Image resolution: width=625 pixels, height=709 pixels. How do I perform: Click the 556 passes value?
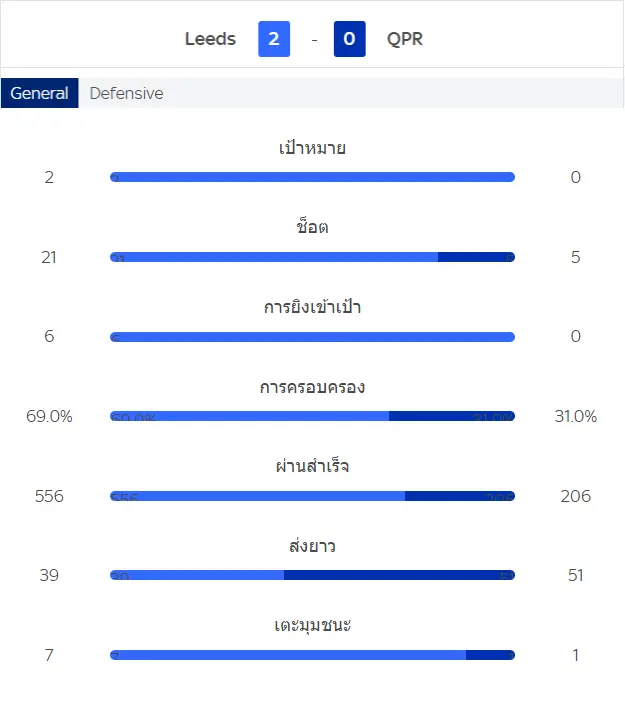pos(49,496)
